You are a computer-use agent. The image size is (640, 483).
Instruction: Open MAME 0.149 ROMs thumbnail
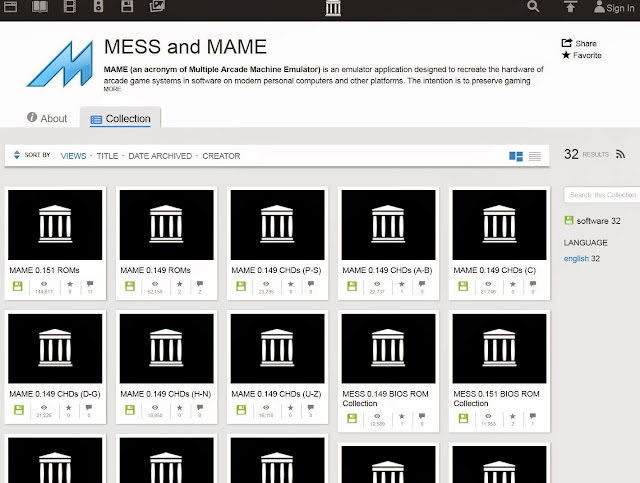[167, 225]
